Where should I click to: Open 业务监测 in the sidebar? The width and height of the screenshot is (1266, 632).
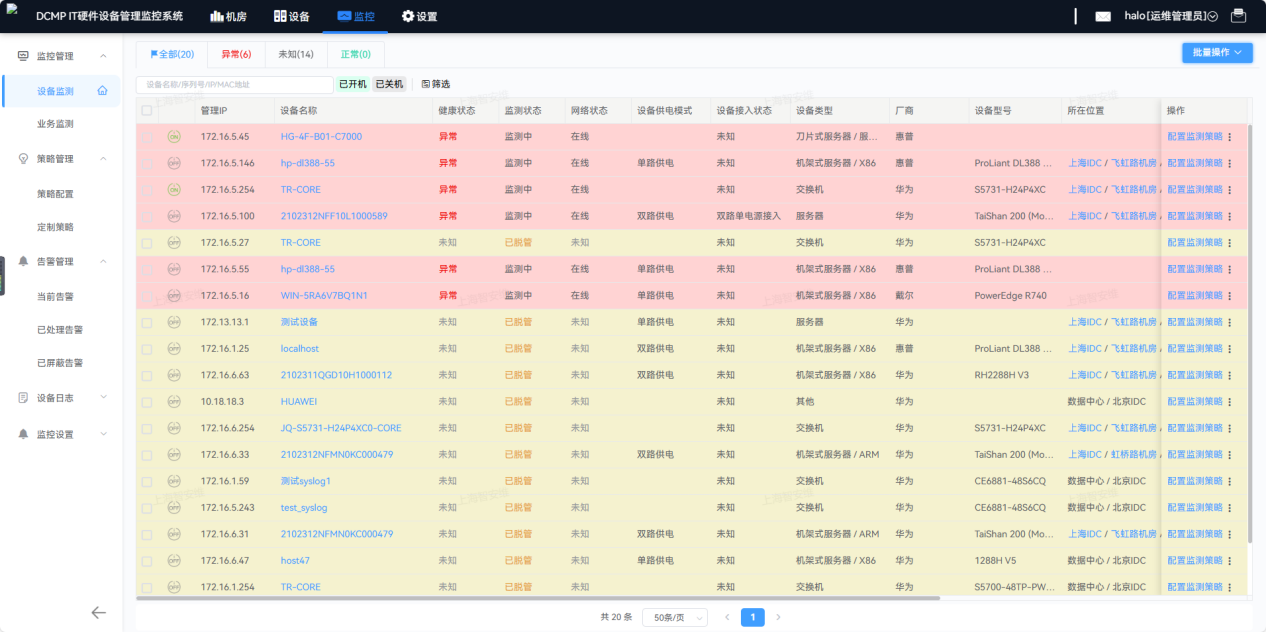(55, 124)
